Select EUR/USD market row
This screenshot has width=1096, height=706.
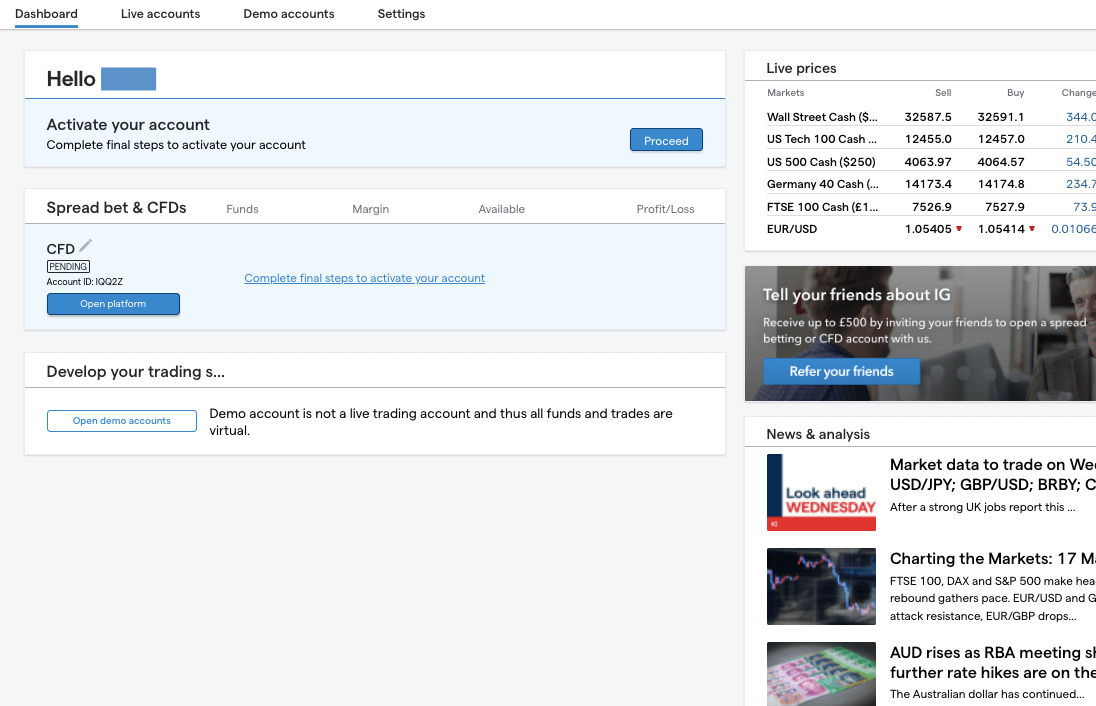(x=931, y=229)
